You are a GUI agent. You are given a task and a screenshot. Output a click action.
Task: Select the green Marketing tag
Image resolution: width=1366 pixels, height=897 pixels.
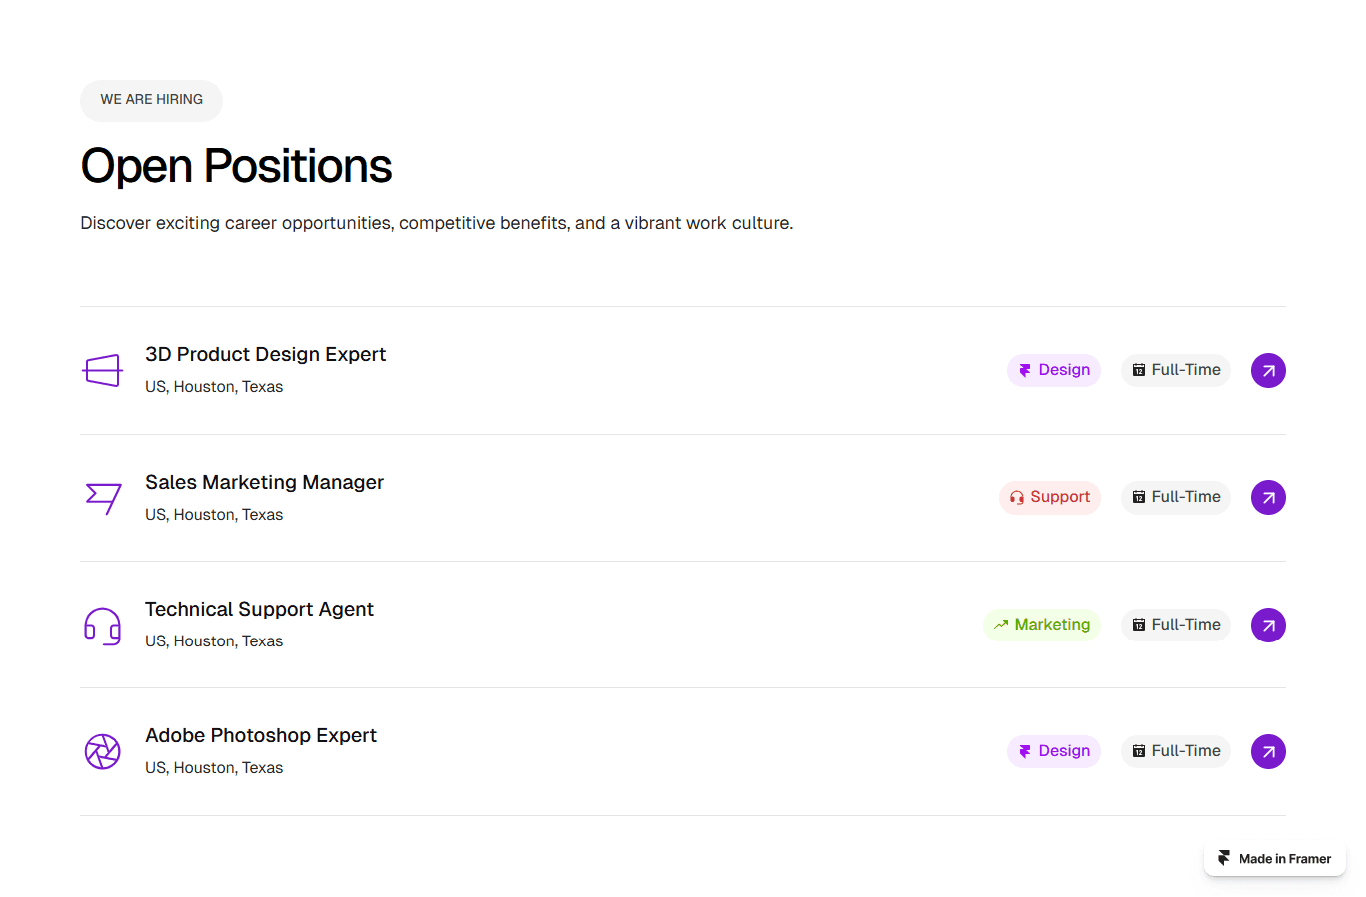(1042, 625)
